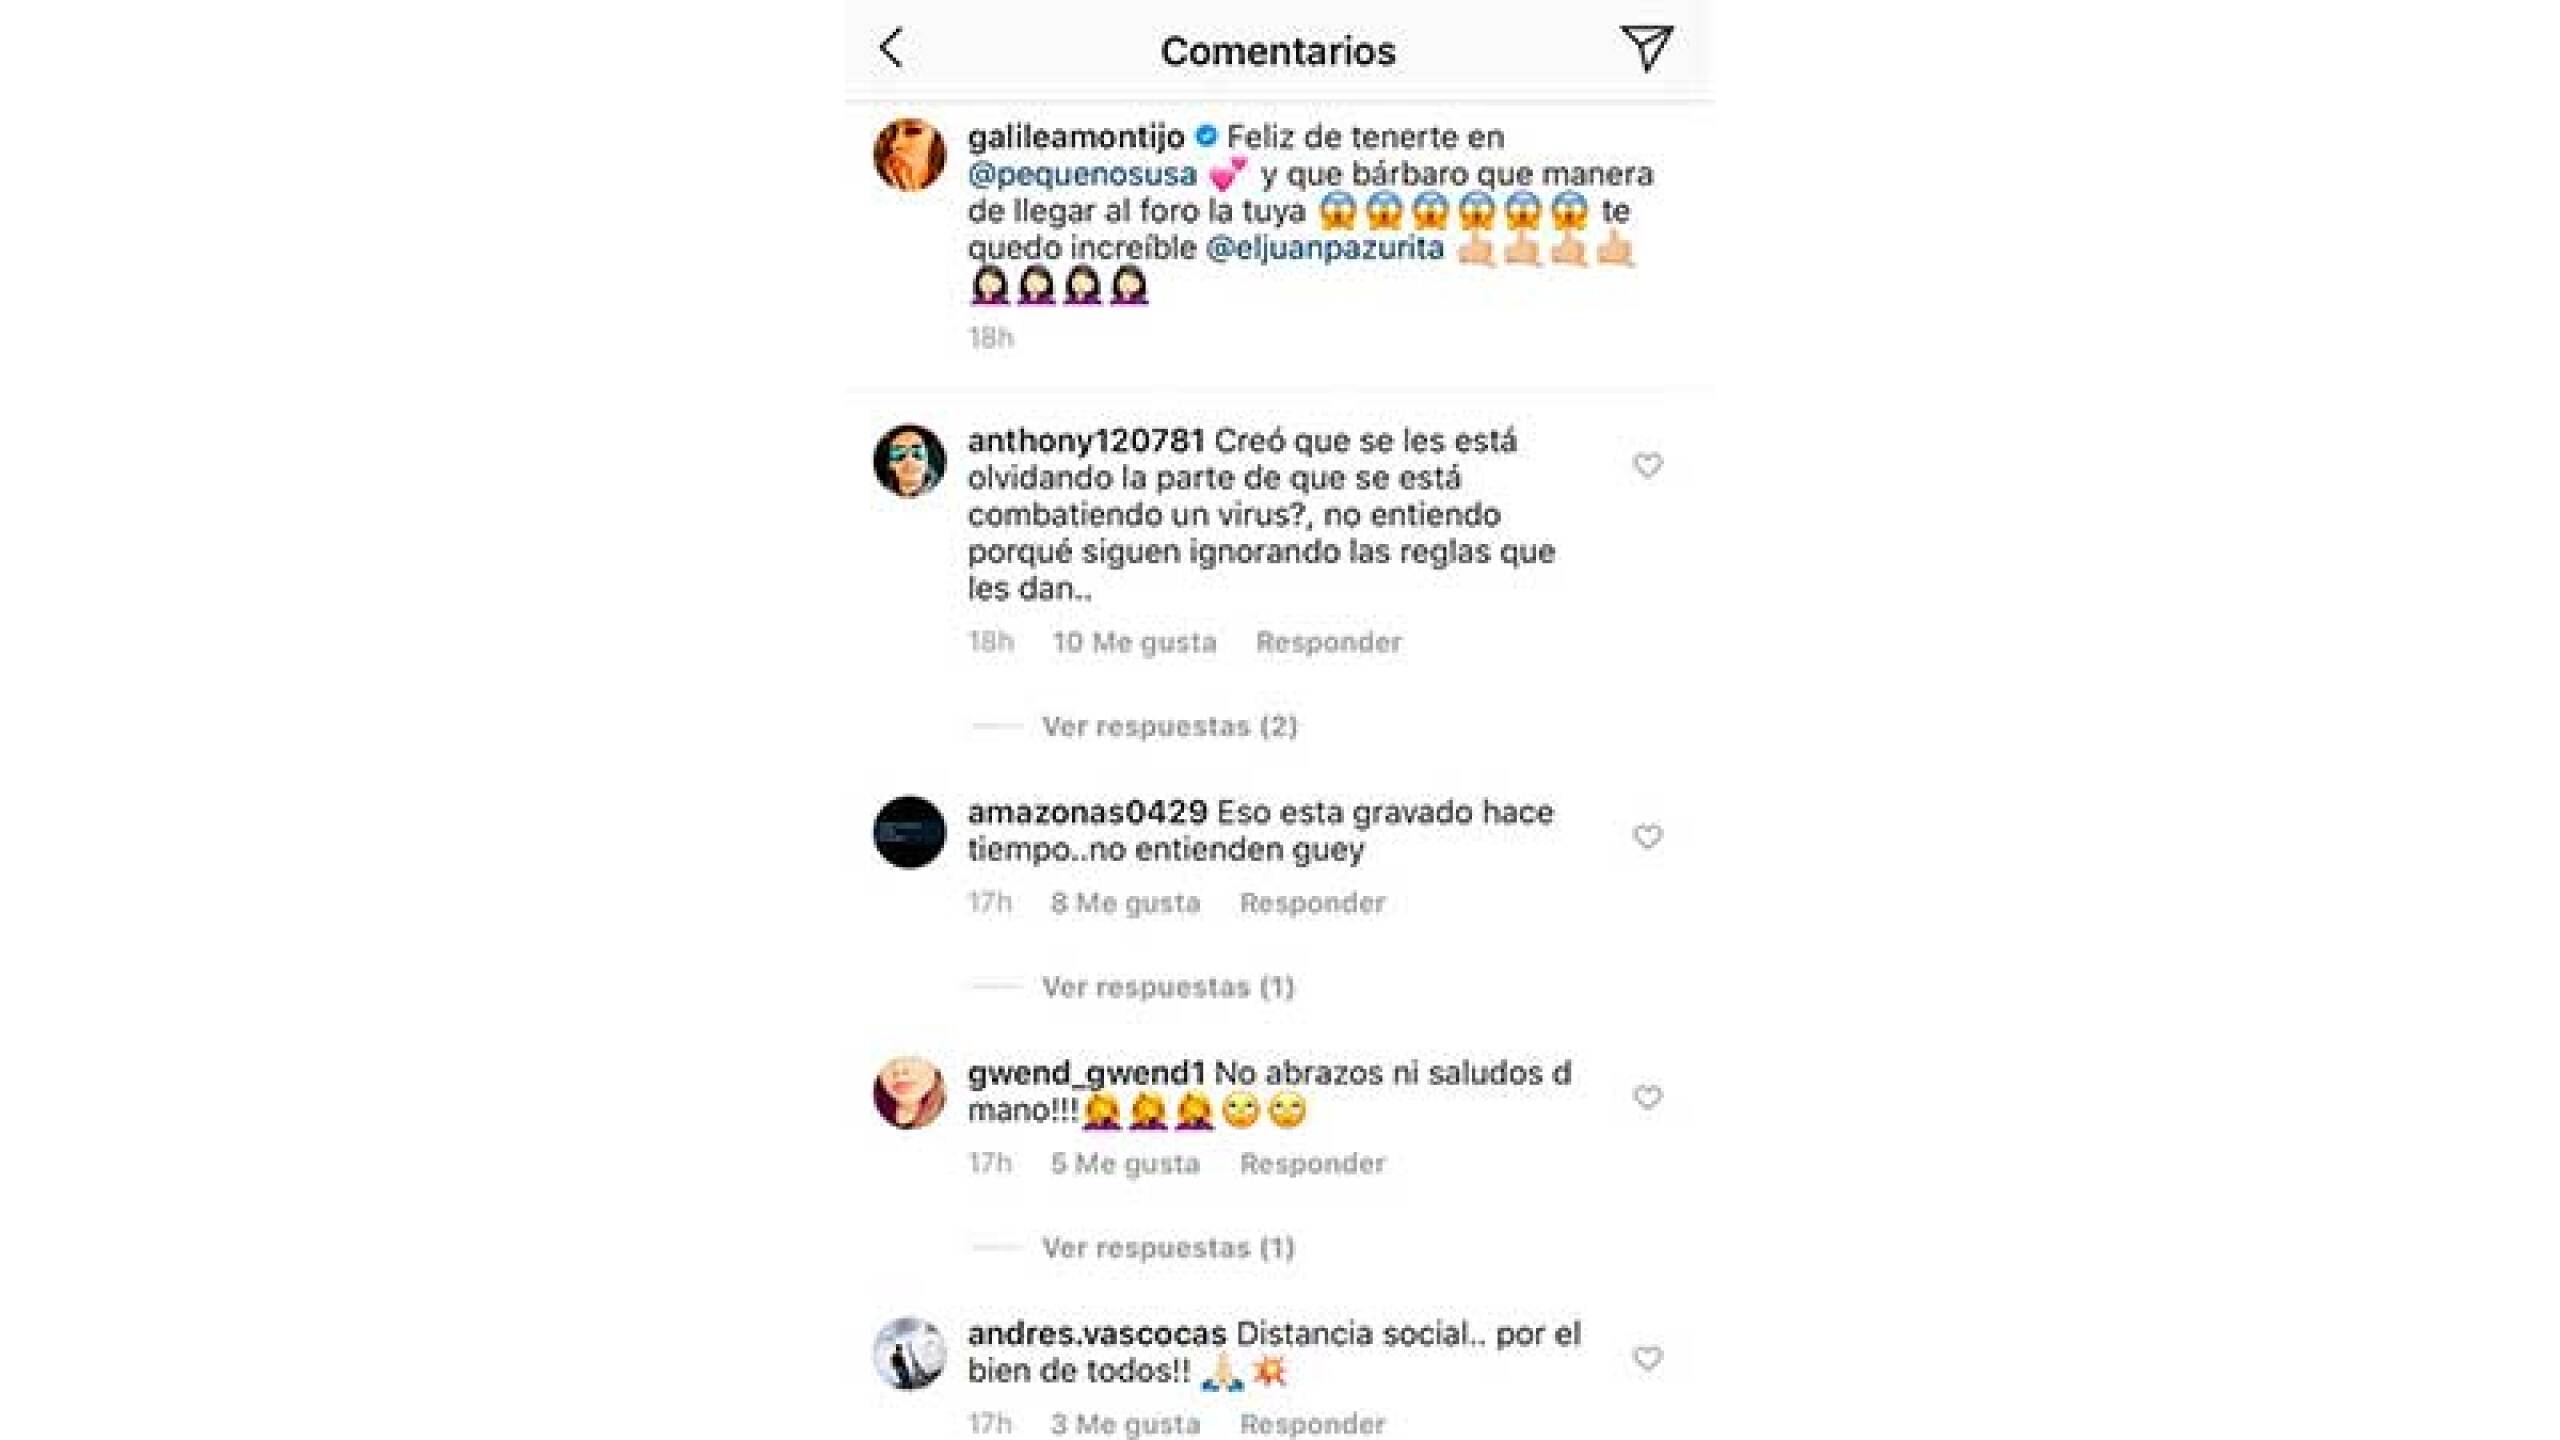This screenshot has height=1440, width=2560.
Task: Open gwend_gwend1's profile avatar
Action: pos(909,1092)
